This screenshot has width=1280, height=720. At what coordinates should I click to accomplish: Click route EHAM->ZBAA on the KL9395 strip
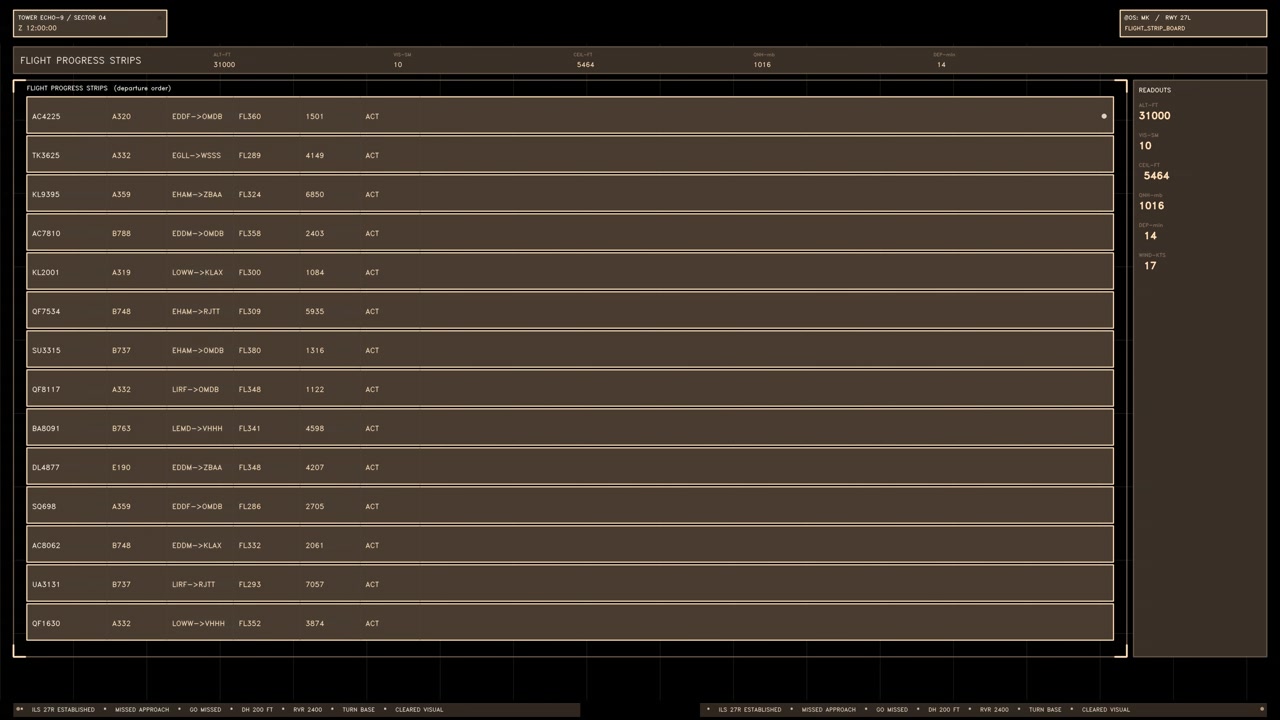[x=197, y=195]
